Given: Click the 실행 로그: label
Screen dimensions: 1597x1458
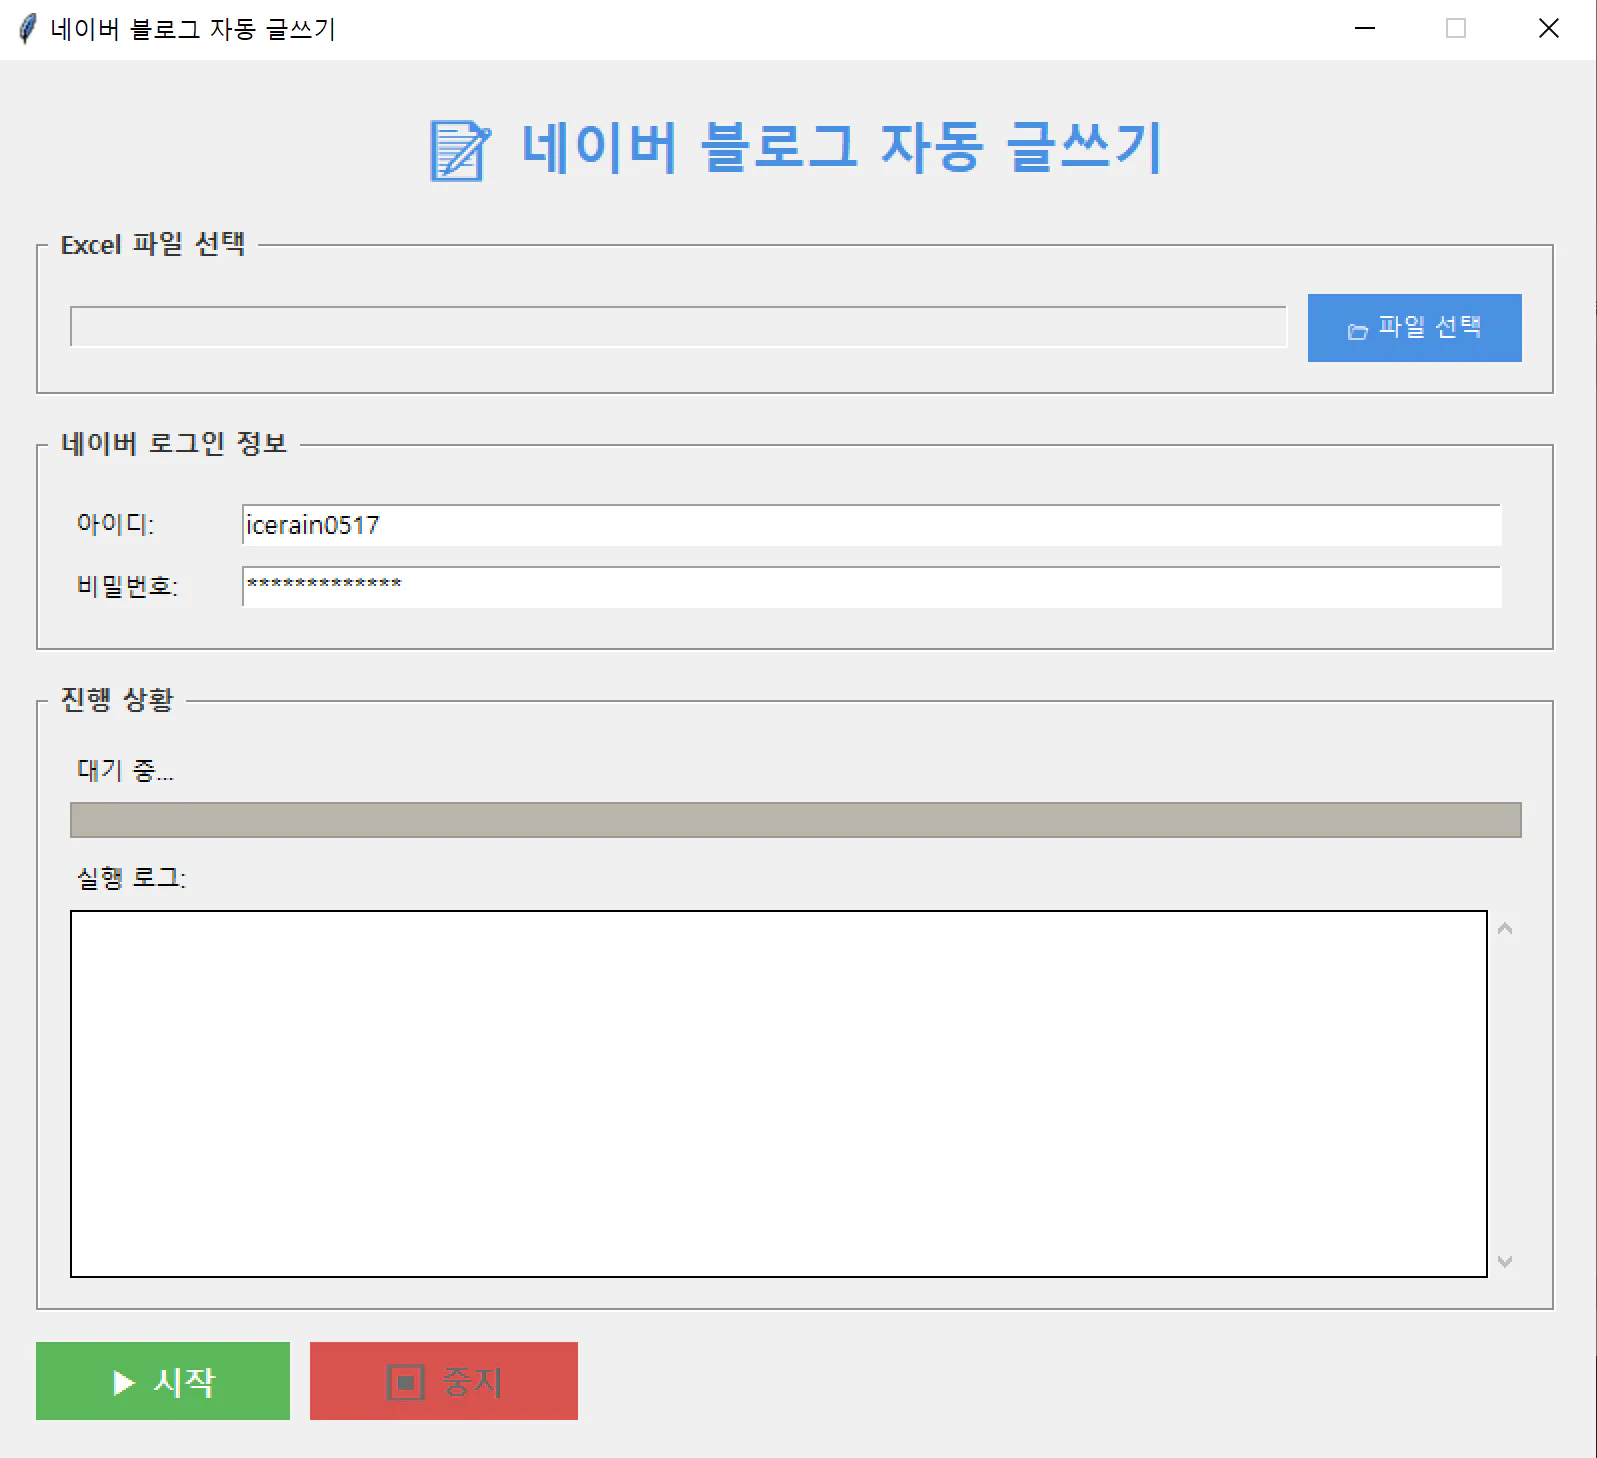Looking at the screenshot, I should [131, 878].
